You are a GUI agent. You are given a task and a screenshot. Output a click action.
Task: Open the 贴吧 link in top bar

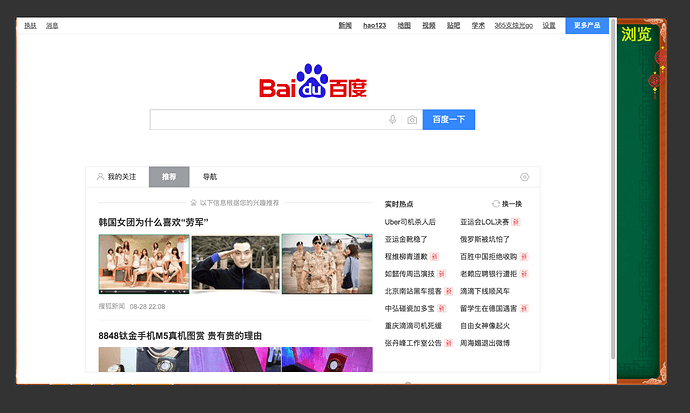[x=453, y=26]
